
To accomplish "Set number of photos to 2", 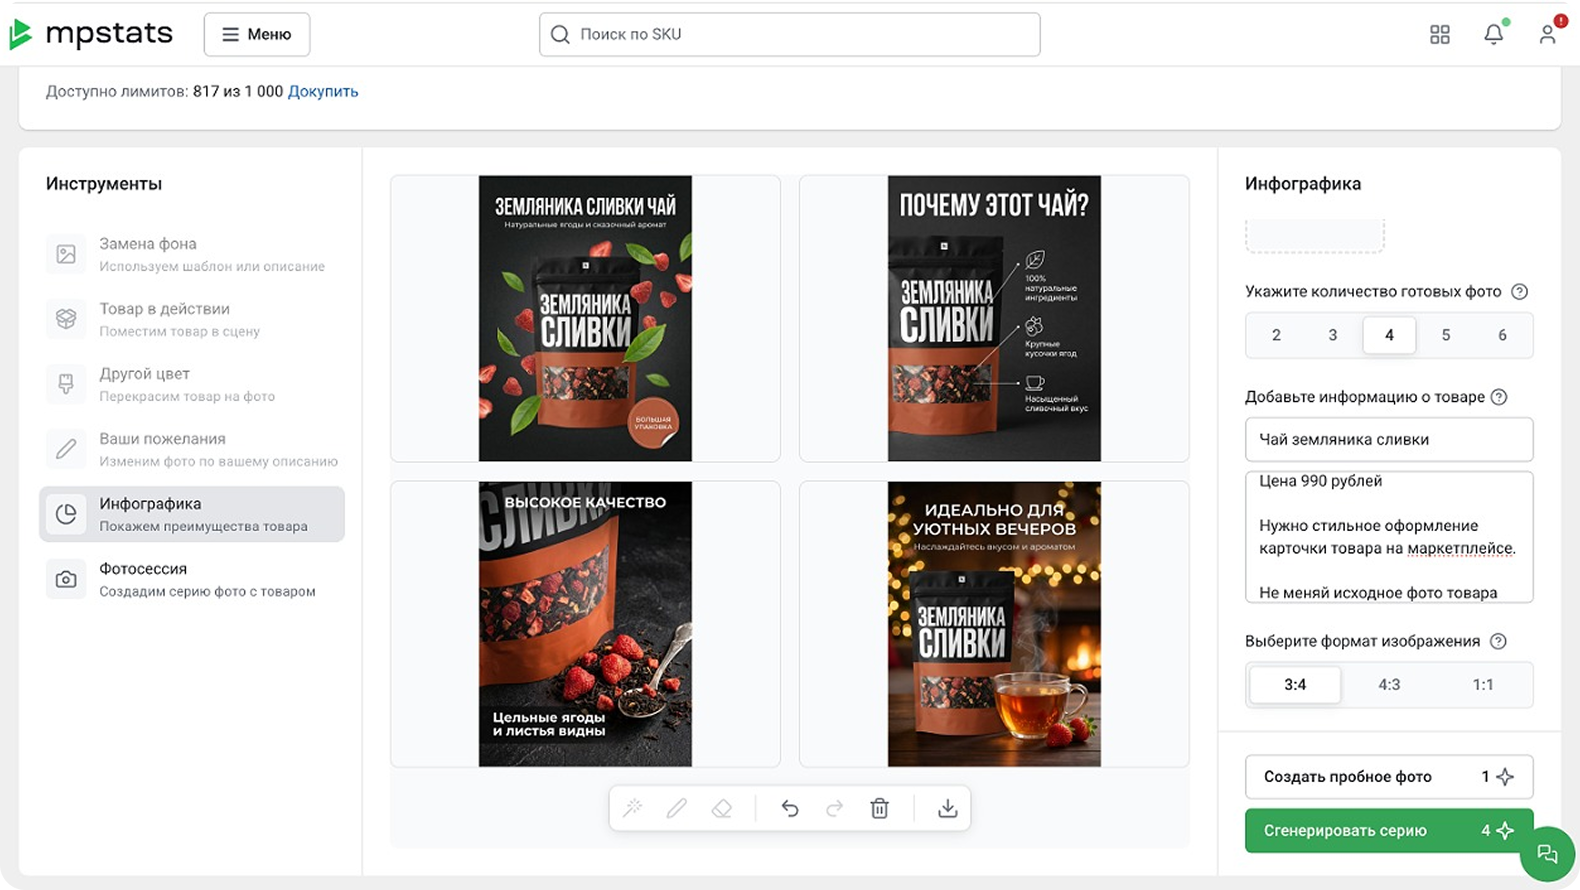I will coord(1276,335).
